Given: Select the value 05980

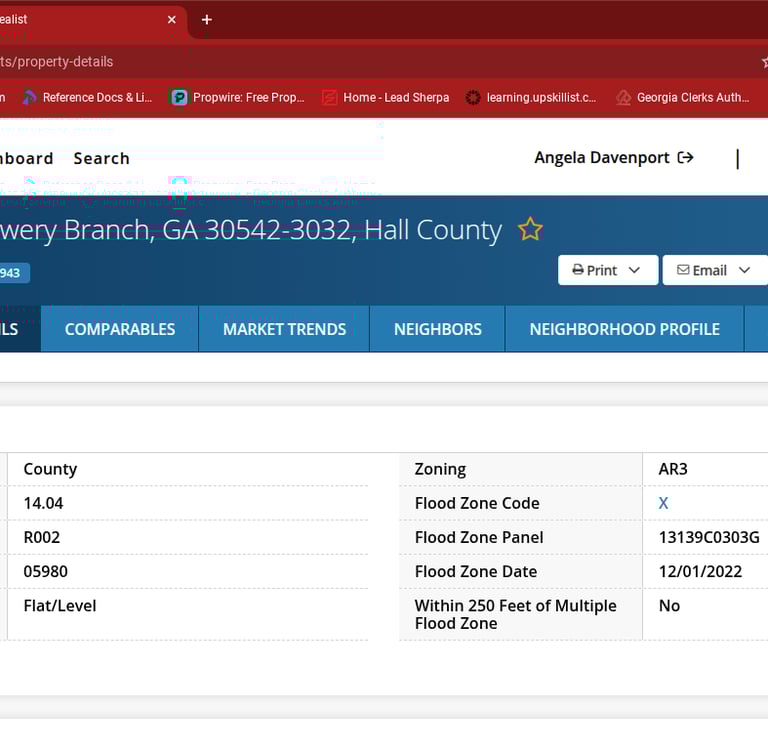Looking at the screenshot, I should [x=45, y=572].
